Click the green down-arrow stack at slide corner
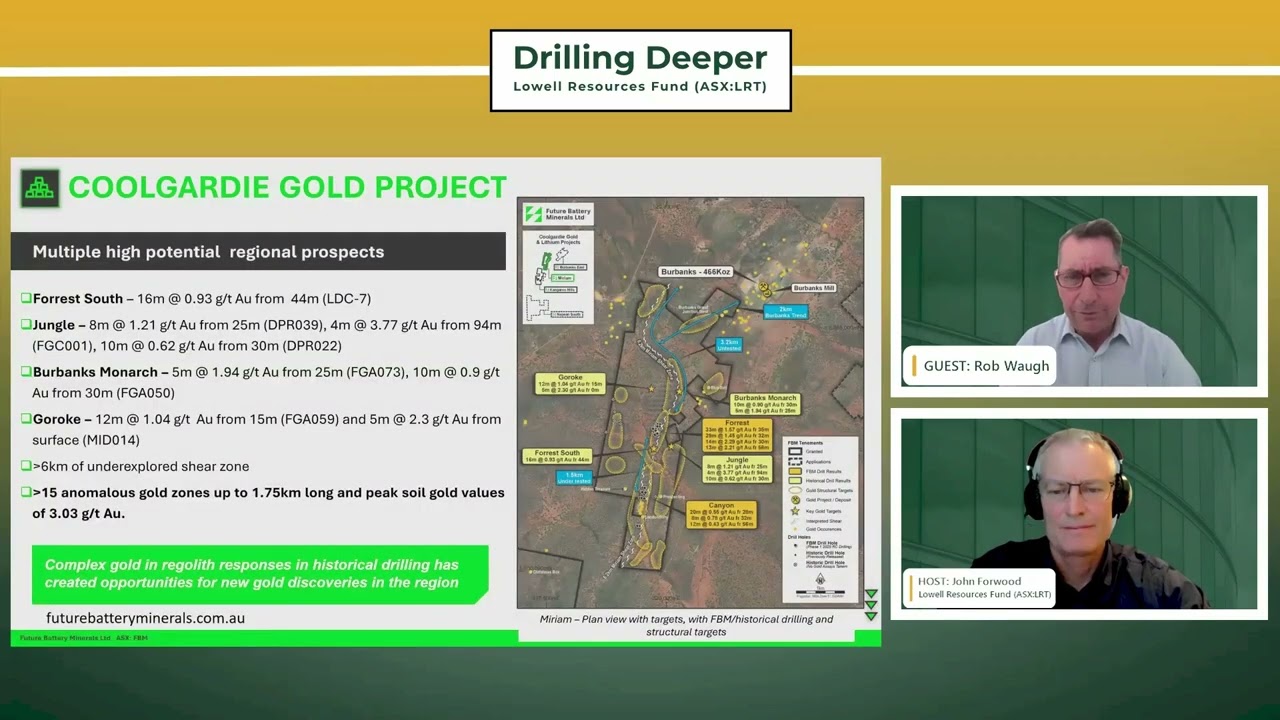 pos(870,605)
